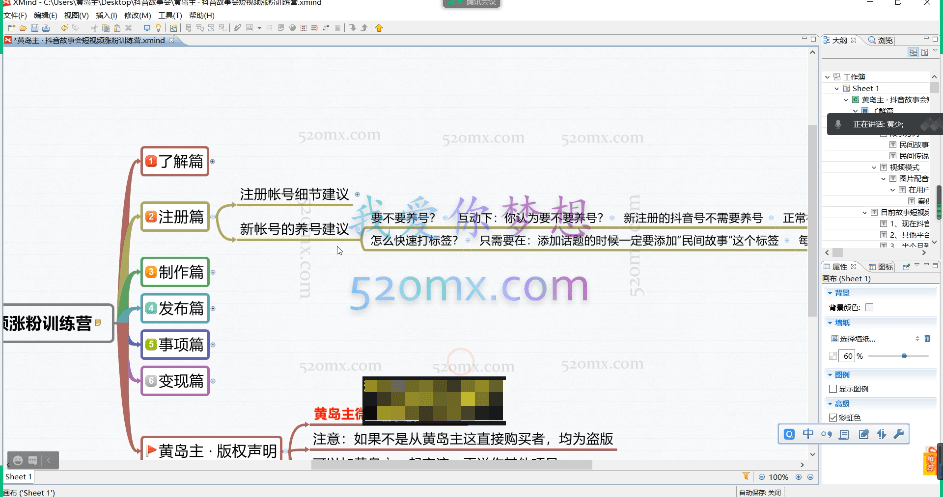
Task: Click the insert image toolbar icon
Action: pos(250,28)
